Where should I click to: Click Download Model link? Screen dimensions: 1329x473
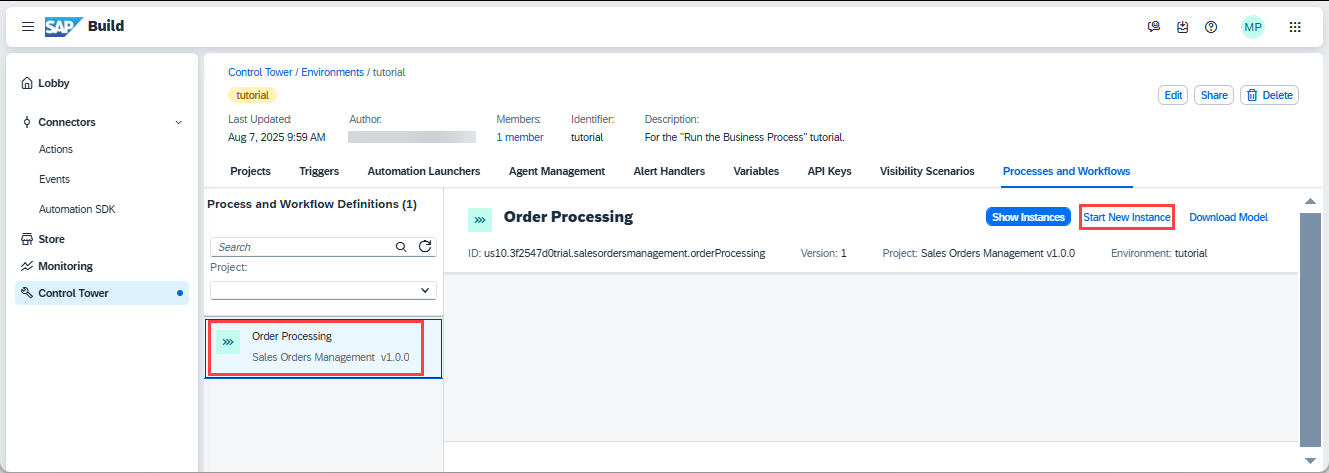[x=1228, y=217]
